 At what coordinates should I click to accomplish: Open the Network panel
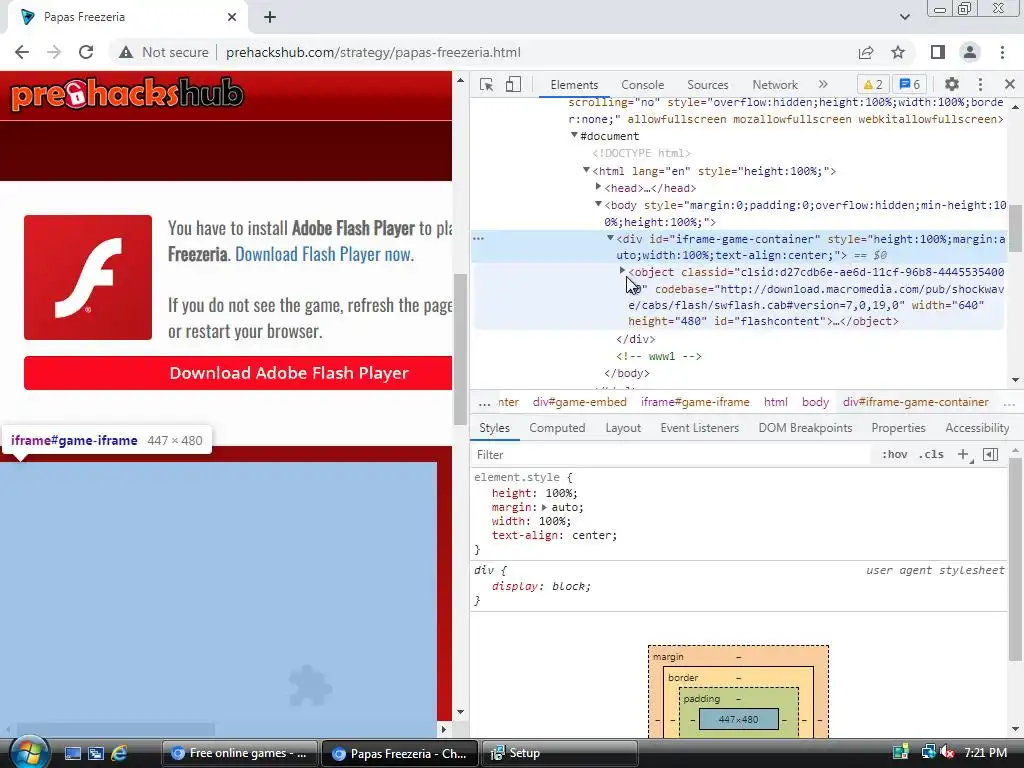(x=775, y=85)
